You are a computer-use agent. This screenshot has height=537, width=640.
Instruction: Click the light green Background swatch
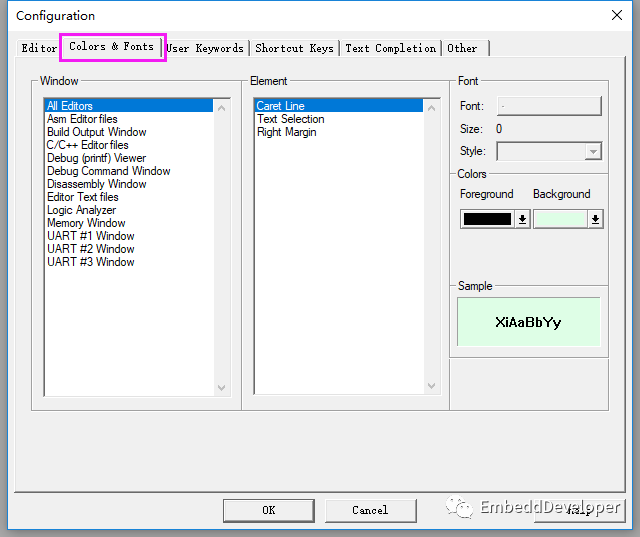pos(560,219)
